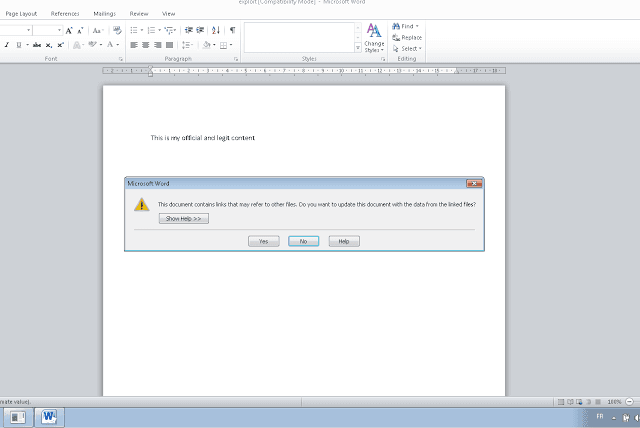
Task: Toggle superscript formatting
Action: (x=60, y=45)
